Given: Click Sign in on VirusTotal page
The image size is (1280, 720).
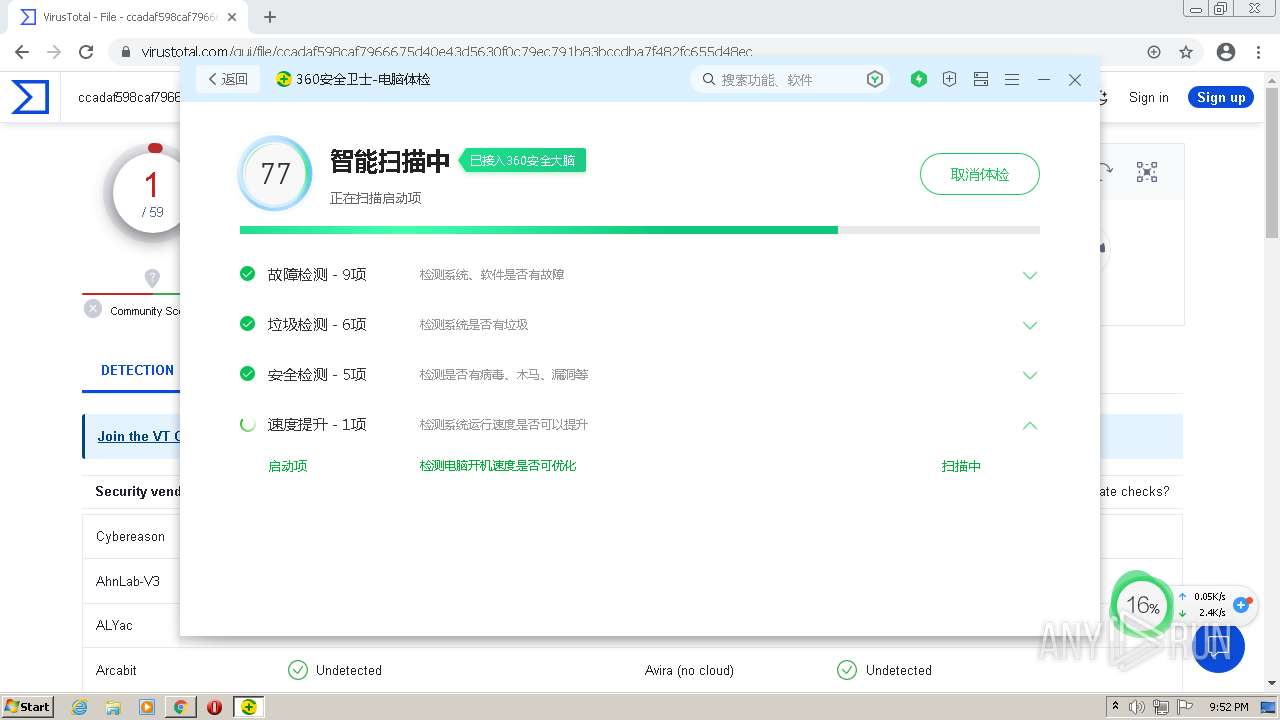Looking at the screenshot, I should pos(1148,97).
